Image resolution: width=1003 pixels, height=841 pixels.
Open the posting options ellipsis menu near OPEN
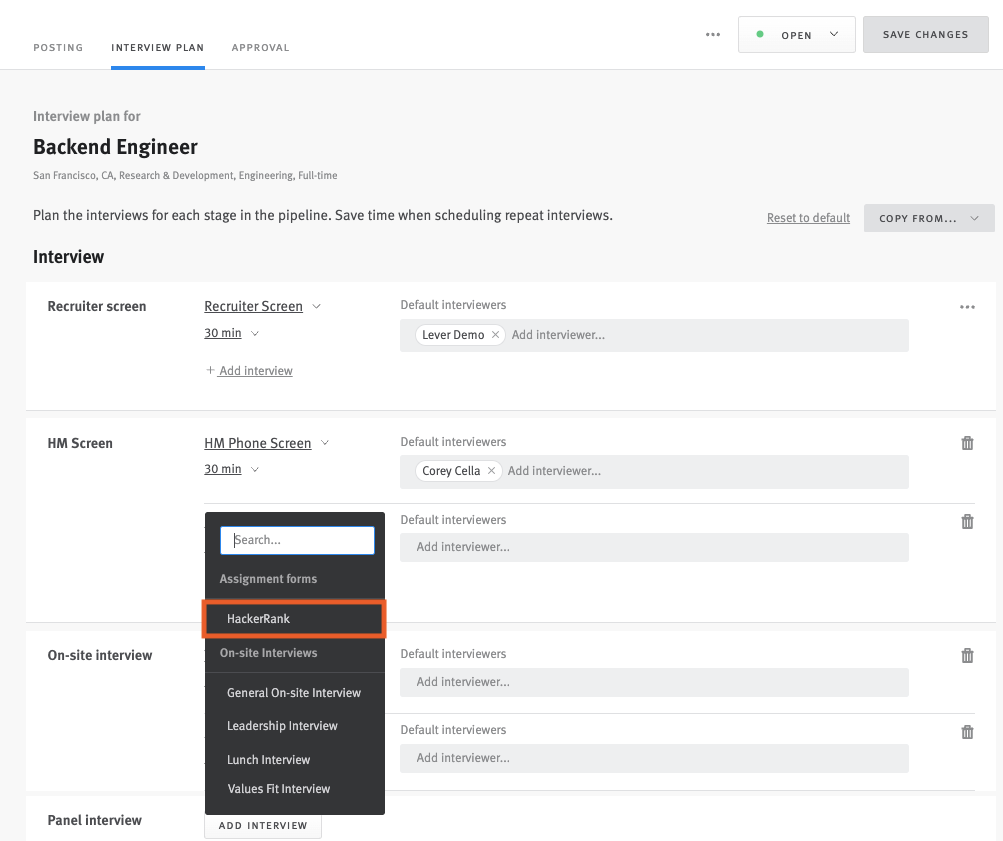click(712, 34)
